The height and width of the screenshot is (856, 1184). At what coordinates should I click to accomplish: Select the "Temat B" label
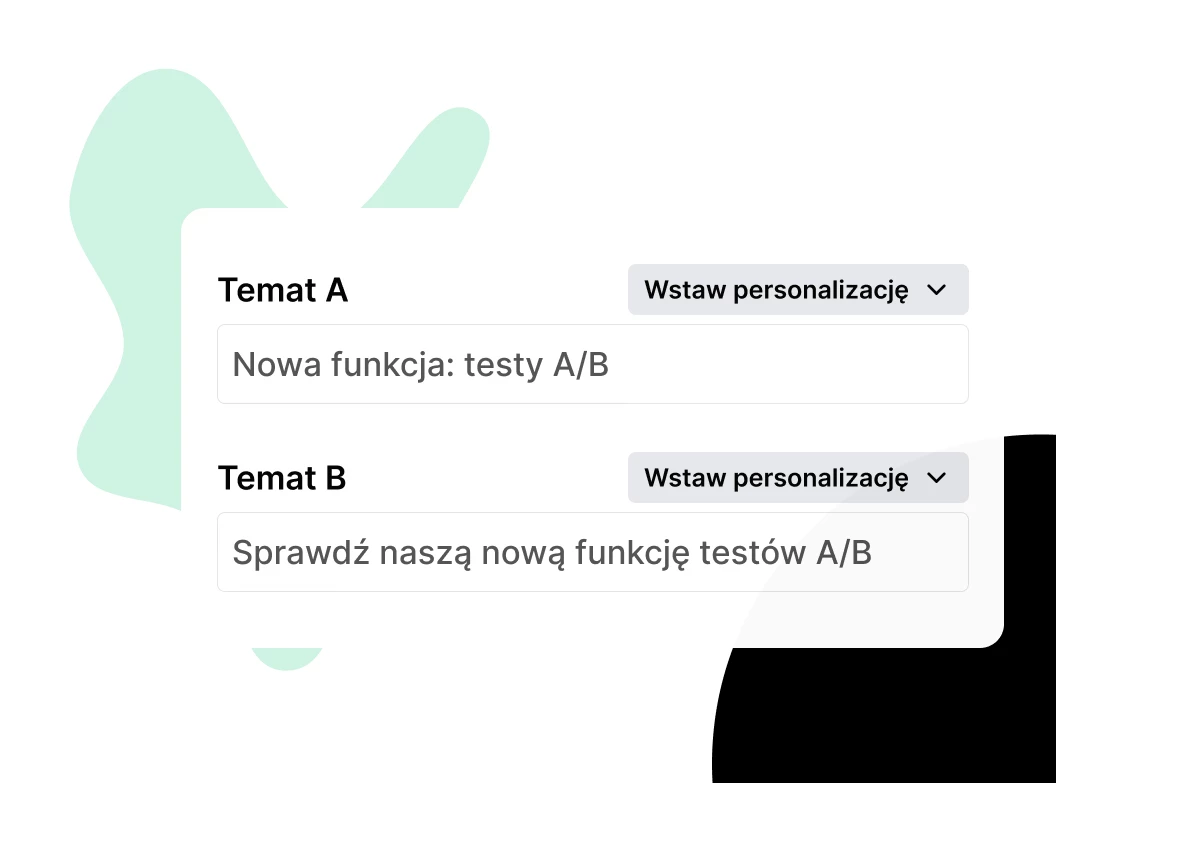pyautogui.click(x=282, y=478)
